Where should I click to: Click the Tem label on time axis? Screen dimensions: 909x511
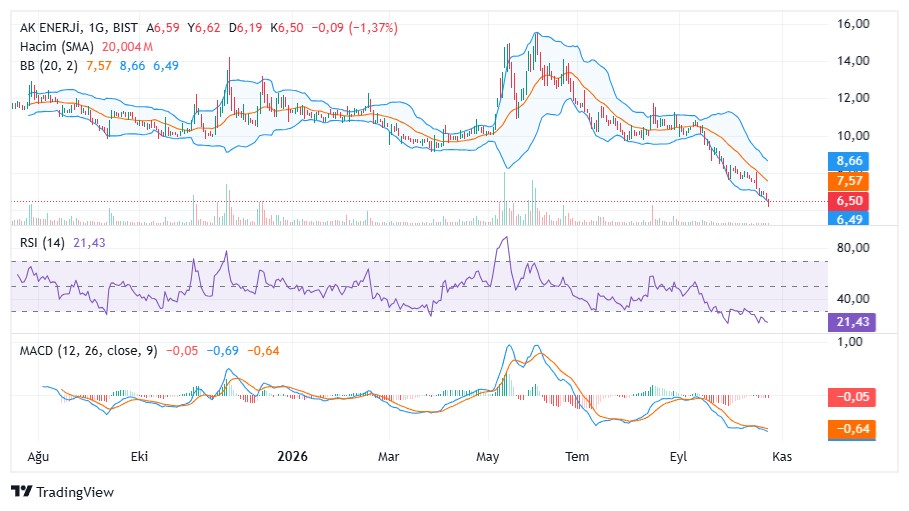pos(577,456)
